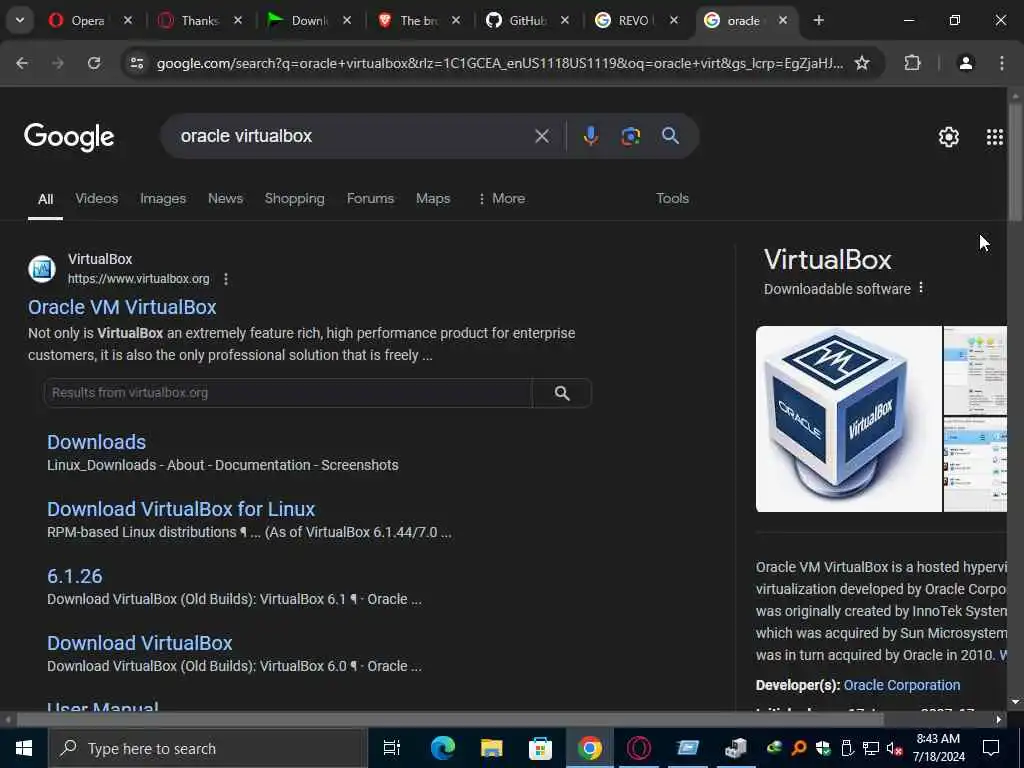Open the notifications action center
1024x768 pixels.
coord(991,748)
